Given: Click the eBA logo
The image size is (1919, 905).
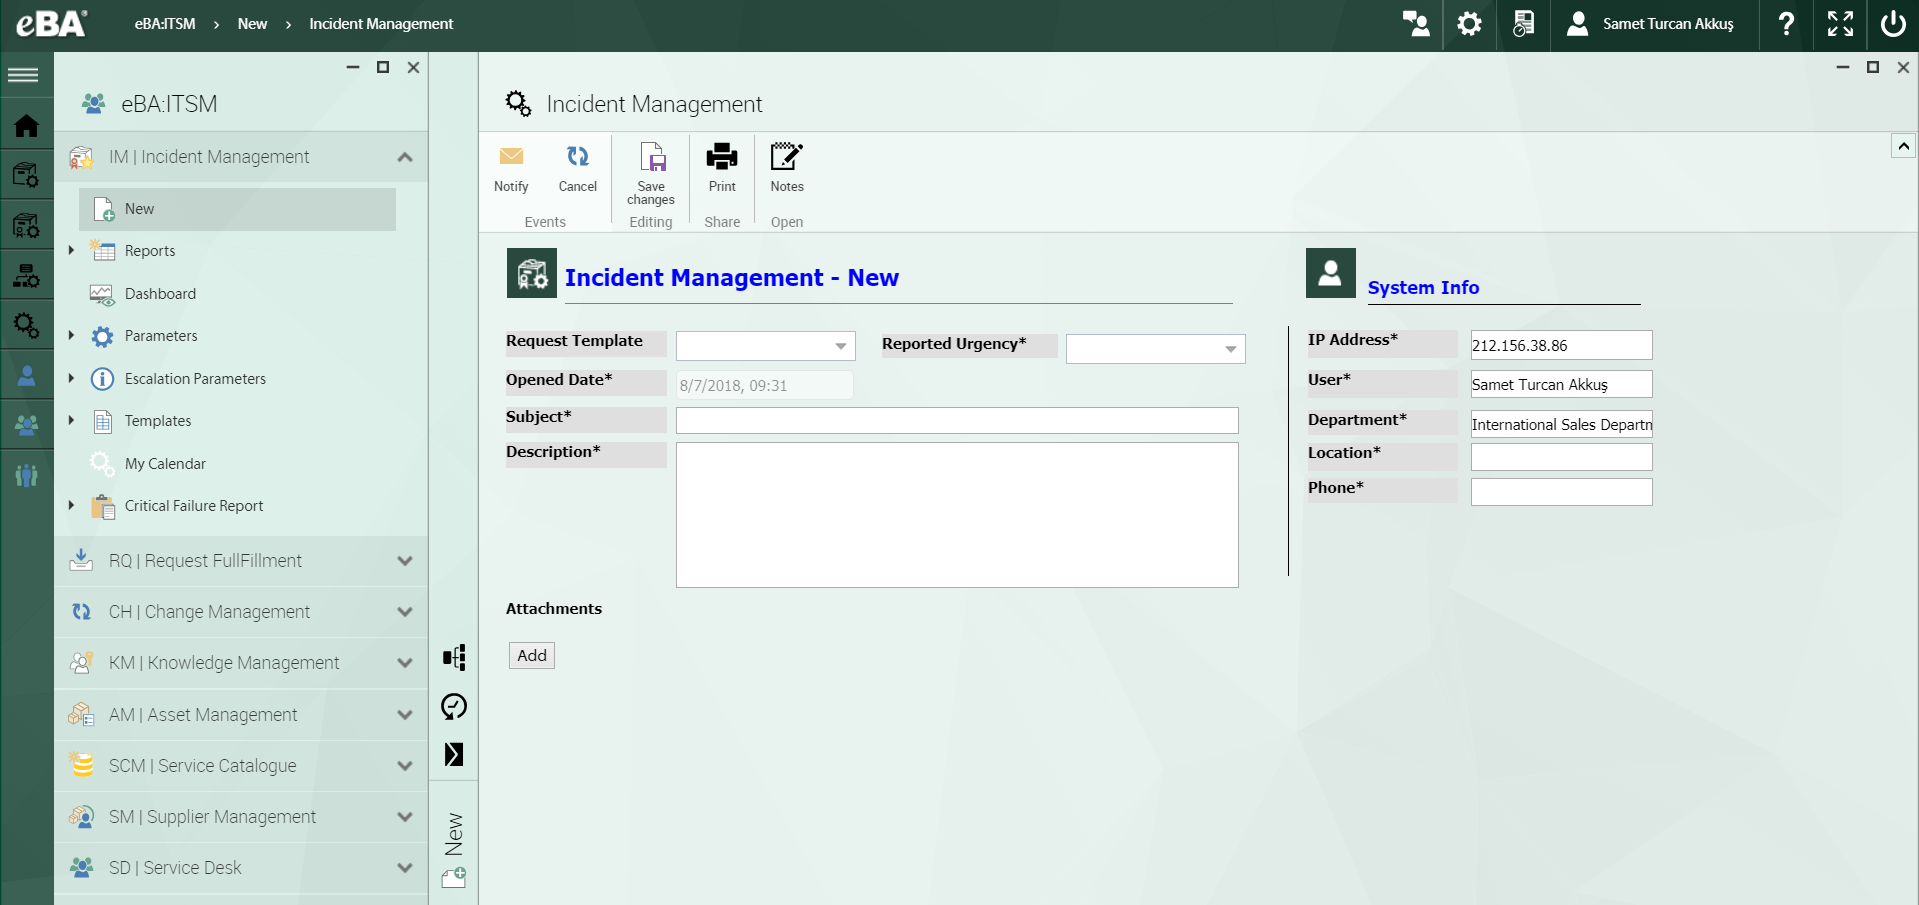Looking at the screenshot, I should [51, 23].
